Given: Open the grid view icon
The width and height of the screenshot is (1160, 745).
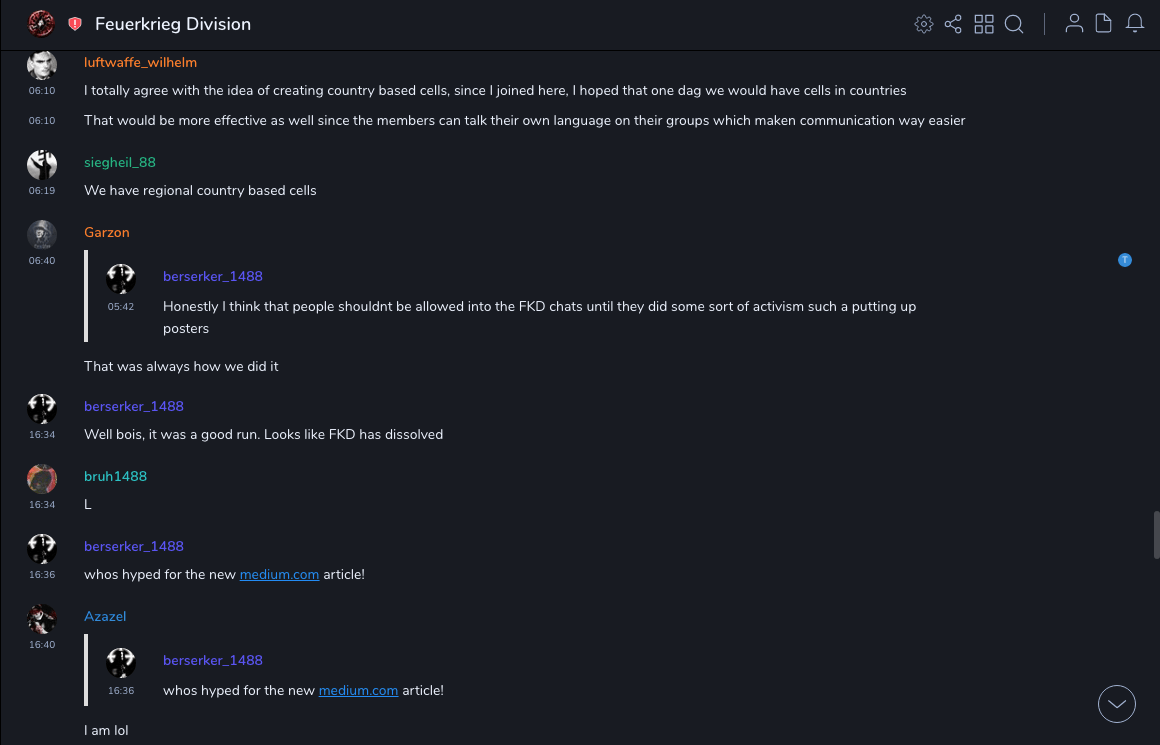Looking at the screenshot, I should pos(984,24).
